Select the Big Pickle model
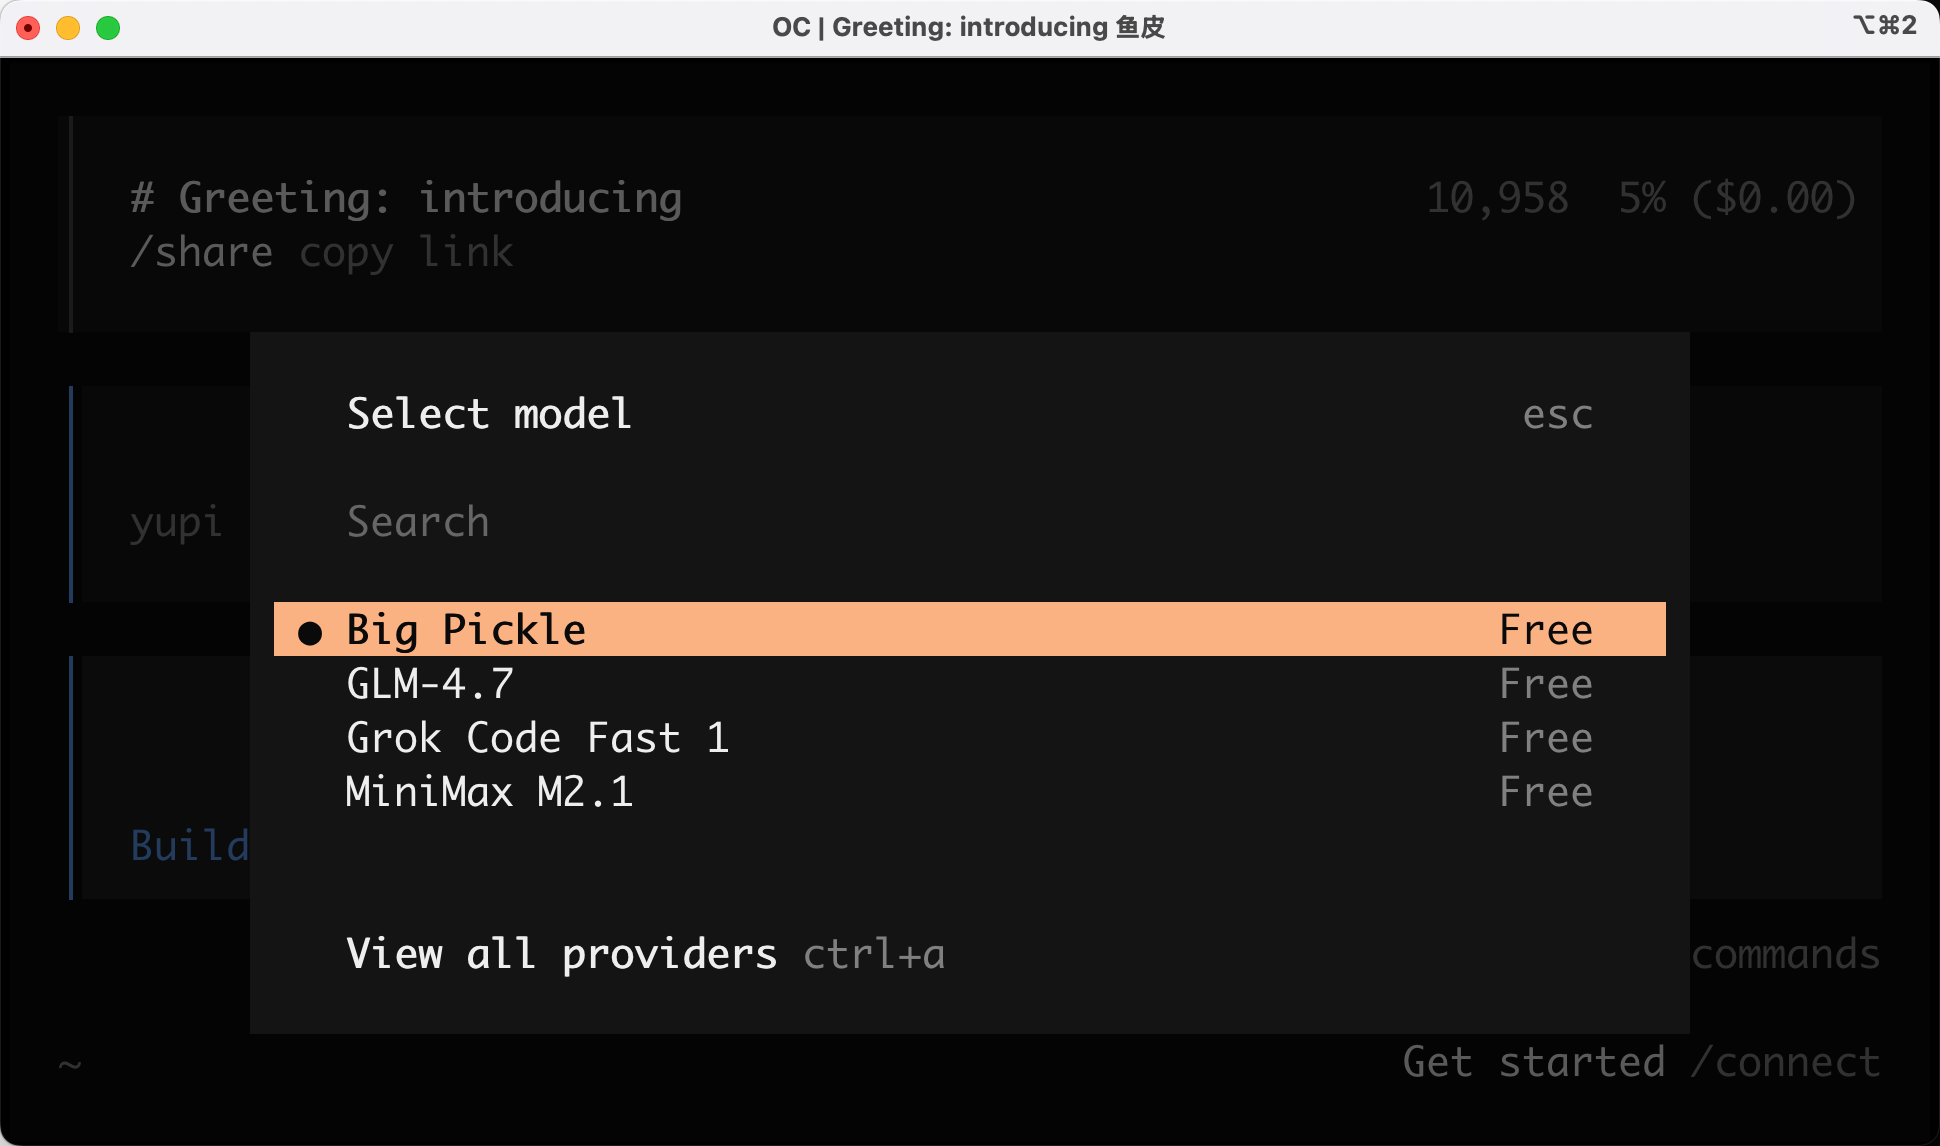1940x1146 pixels. (466, 630)
